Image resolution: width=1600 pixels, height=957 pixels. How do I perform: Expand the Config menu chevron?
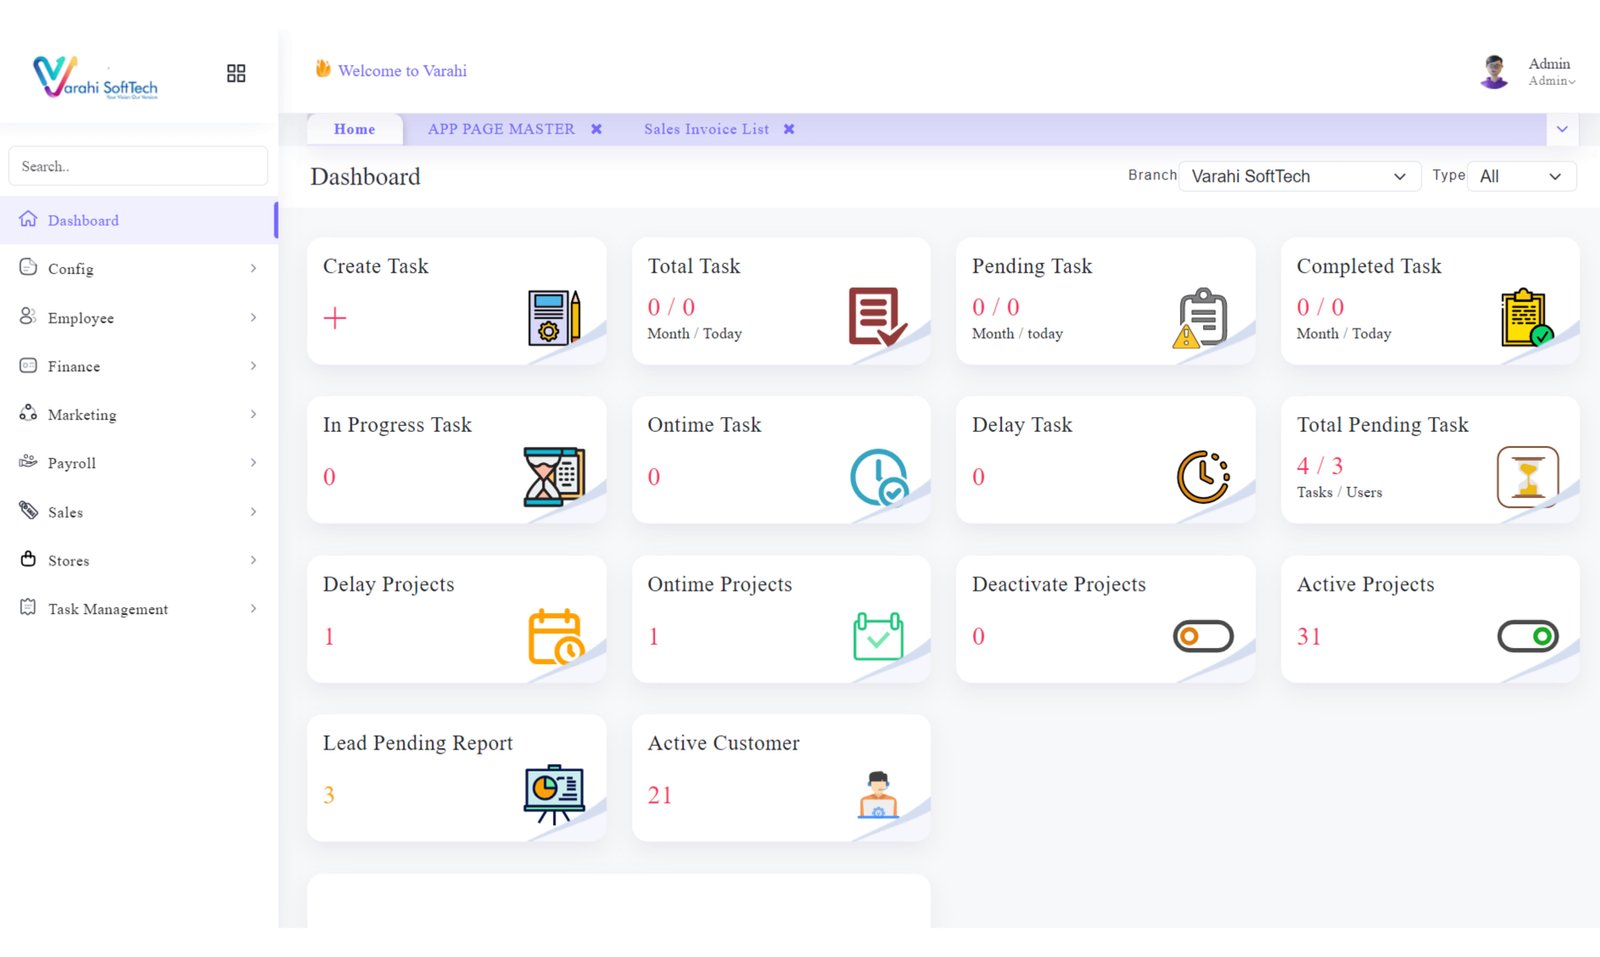[x=253, y=268]
